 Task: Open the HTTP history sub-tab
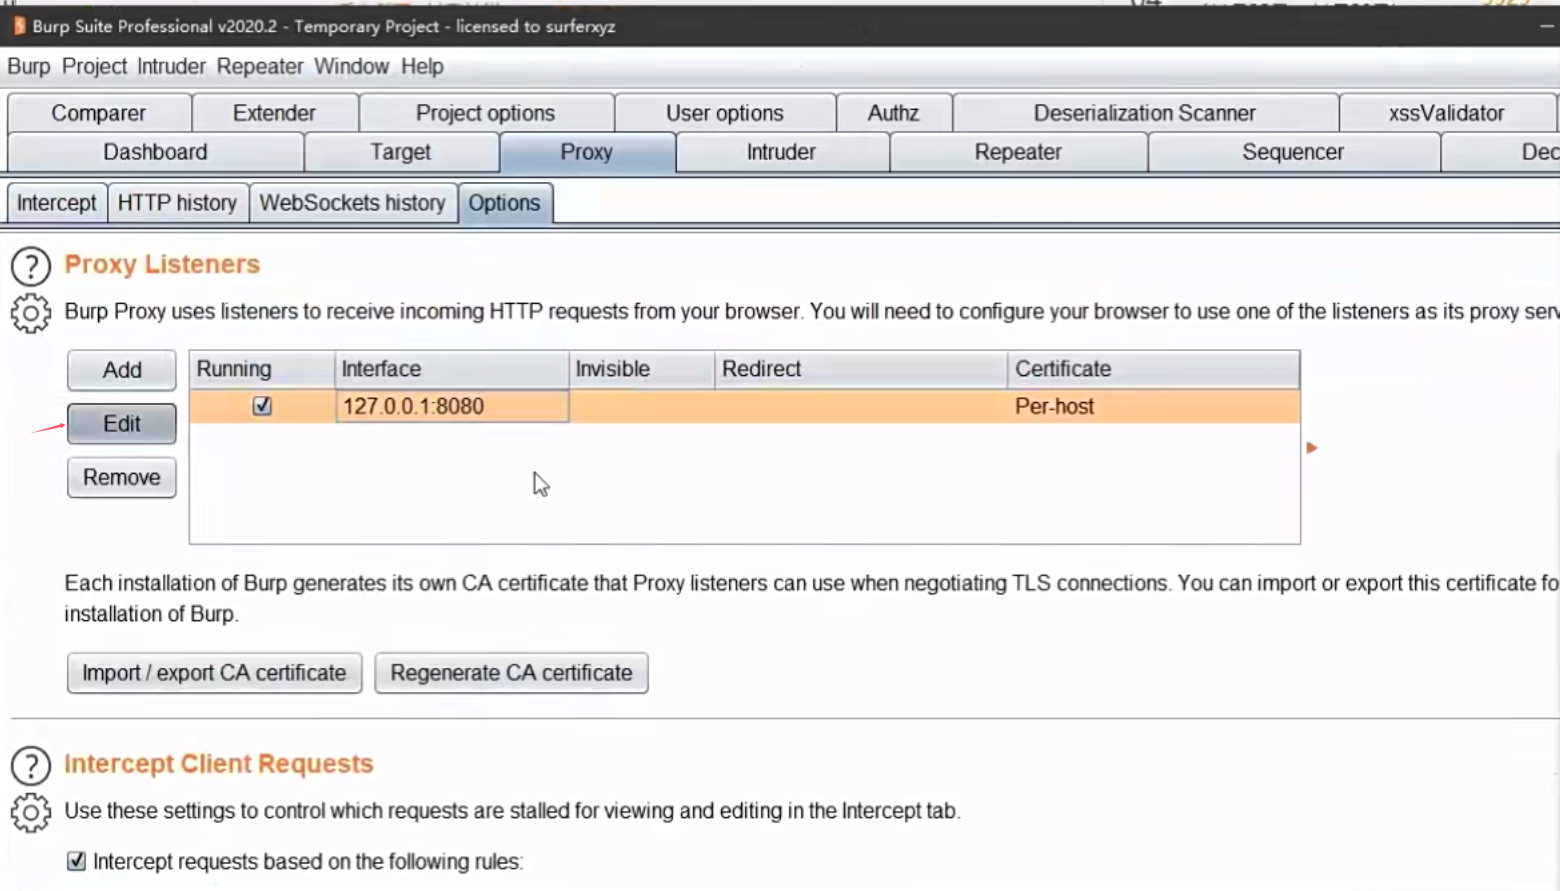pyautogui.click(x=177, y=203)
